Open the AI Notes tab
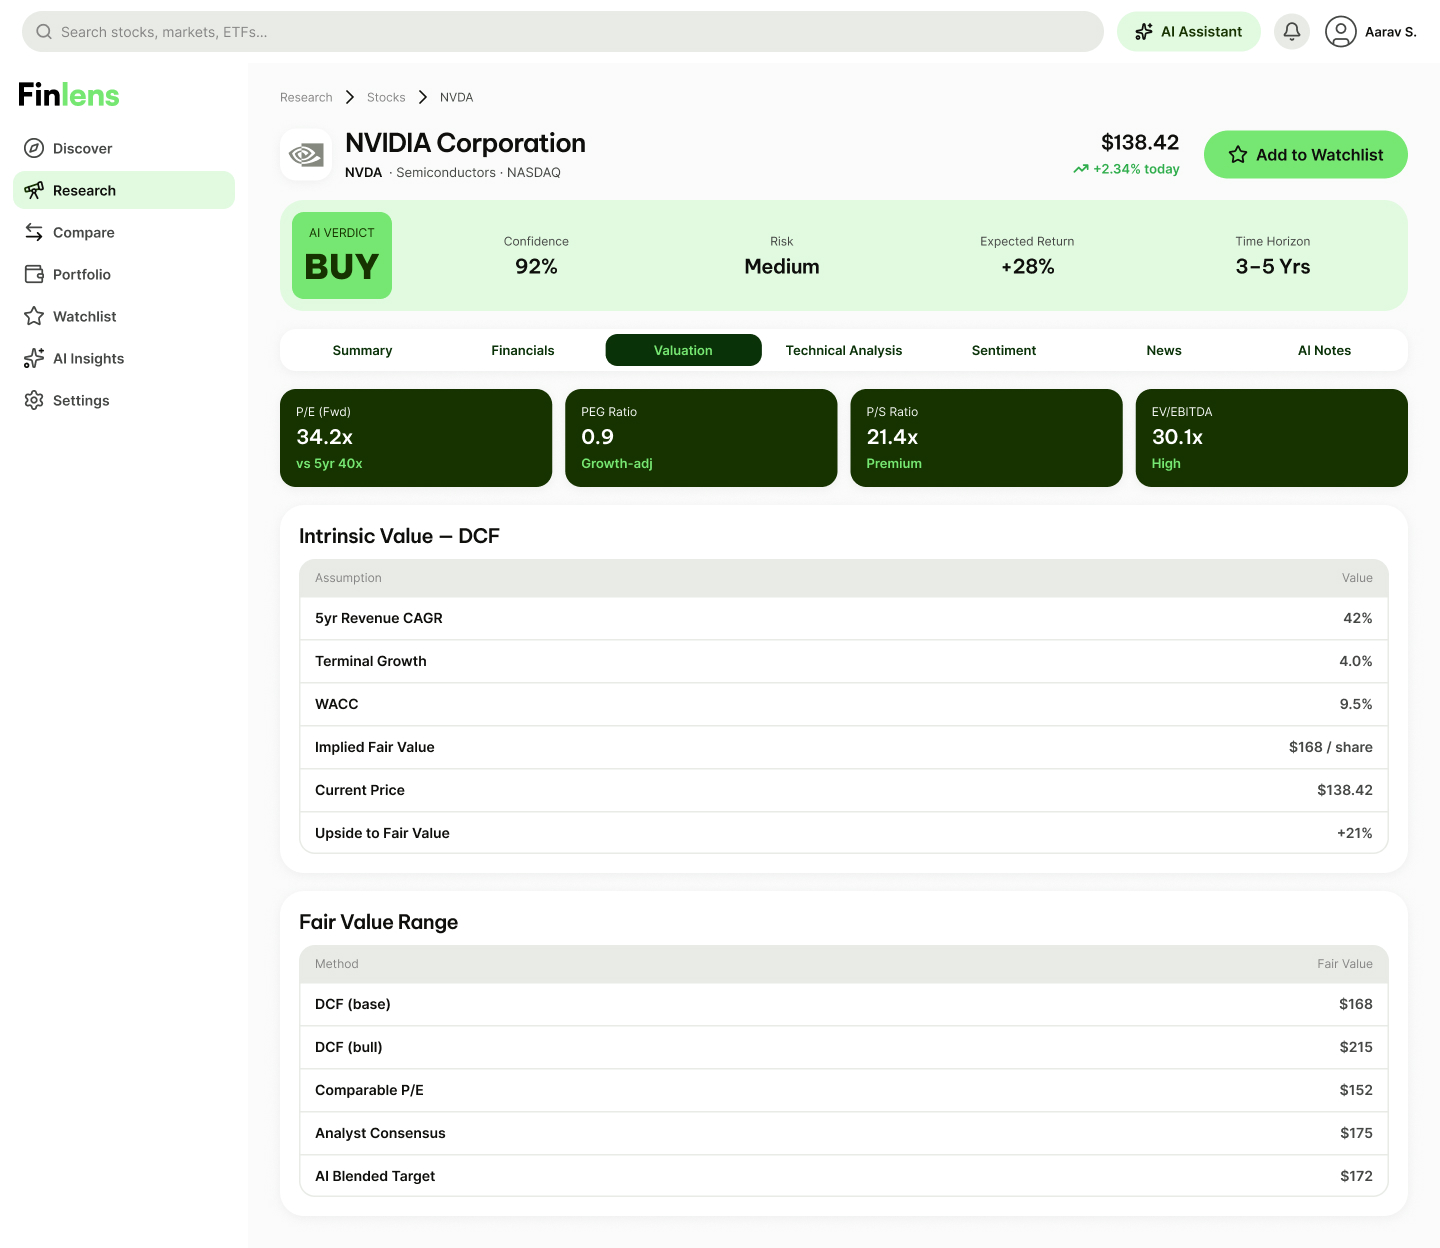 click(1324, 350)
